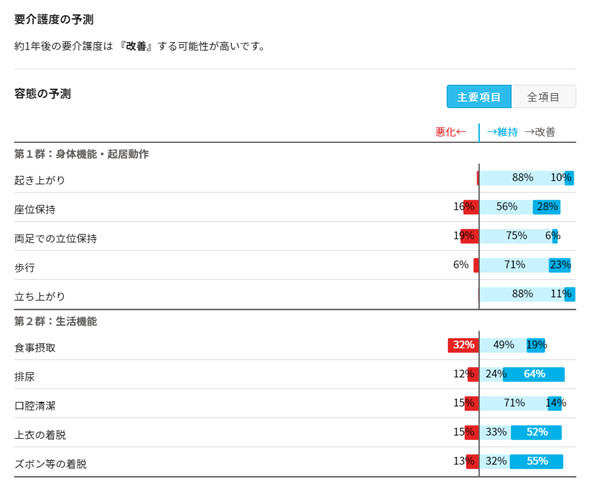Viewport: 590px width, 492px height.
Task: Select the 52% bar for 上衣の着脱
Action: (536, 433)
